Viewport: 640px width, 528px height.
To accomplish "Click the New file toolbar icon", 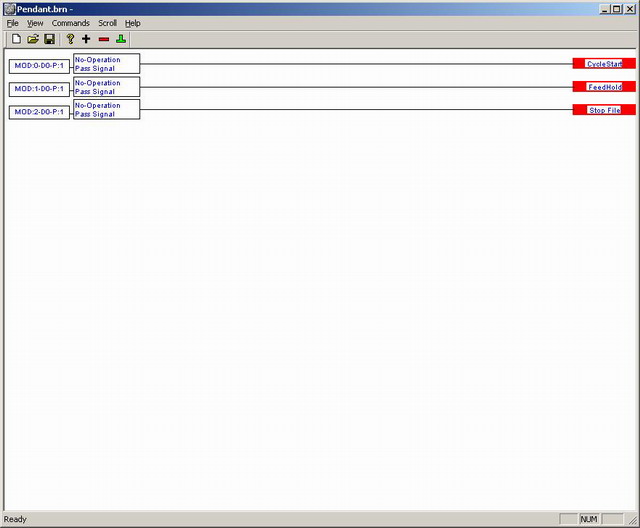I will 16,39.
